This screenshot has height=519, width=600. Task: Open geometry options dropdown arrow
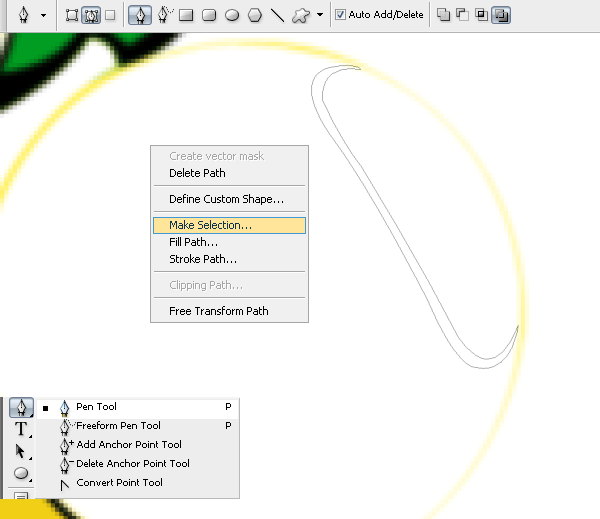320,15
